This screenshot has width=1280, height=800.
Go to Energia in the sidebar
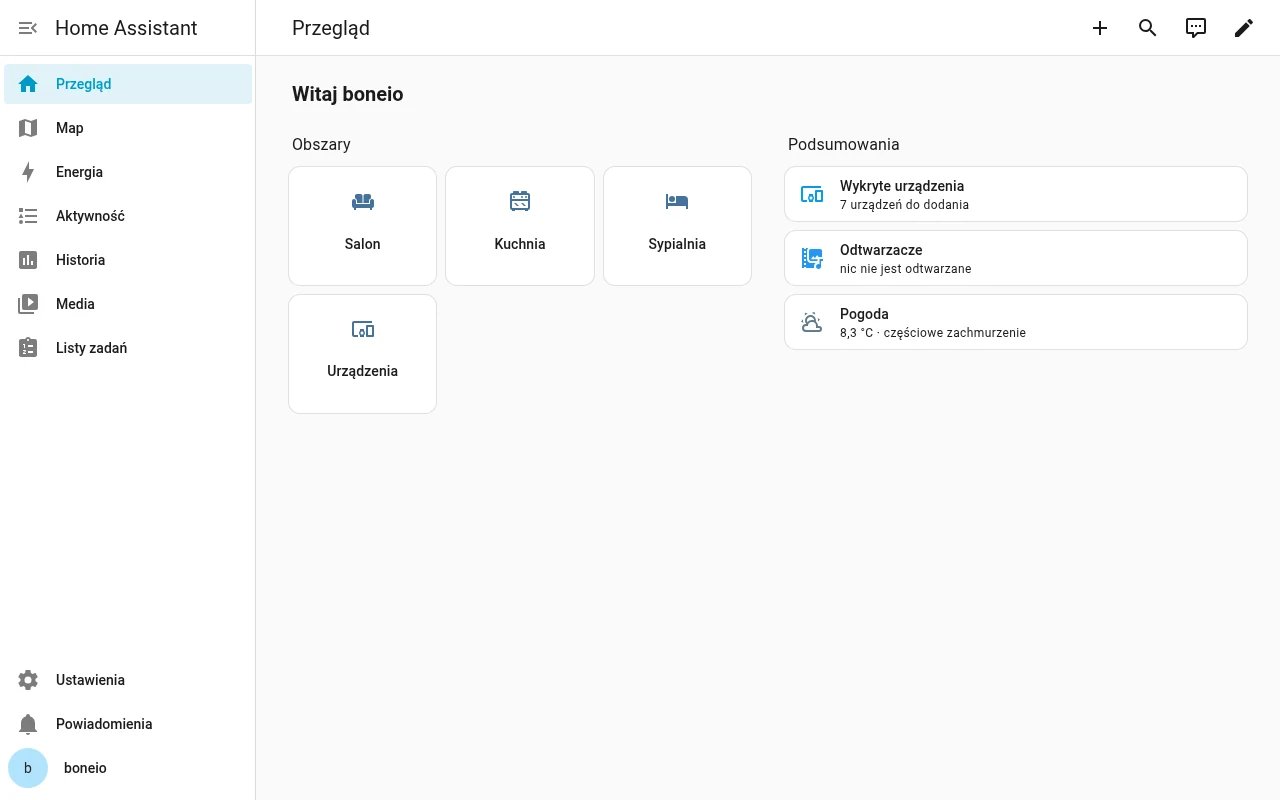click(x=128, y=172)
